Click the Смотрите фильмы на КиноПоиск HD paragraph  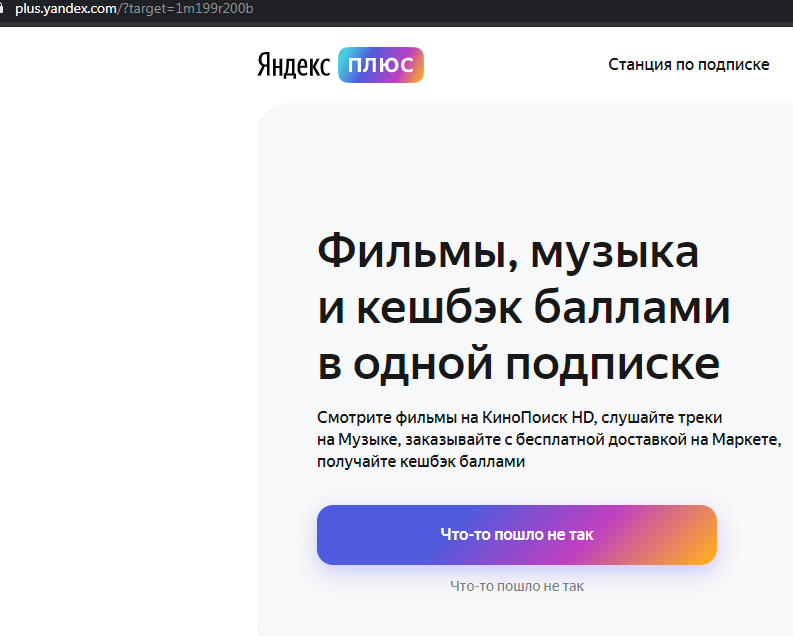coord(549,439)
